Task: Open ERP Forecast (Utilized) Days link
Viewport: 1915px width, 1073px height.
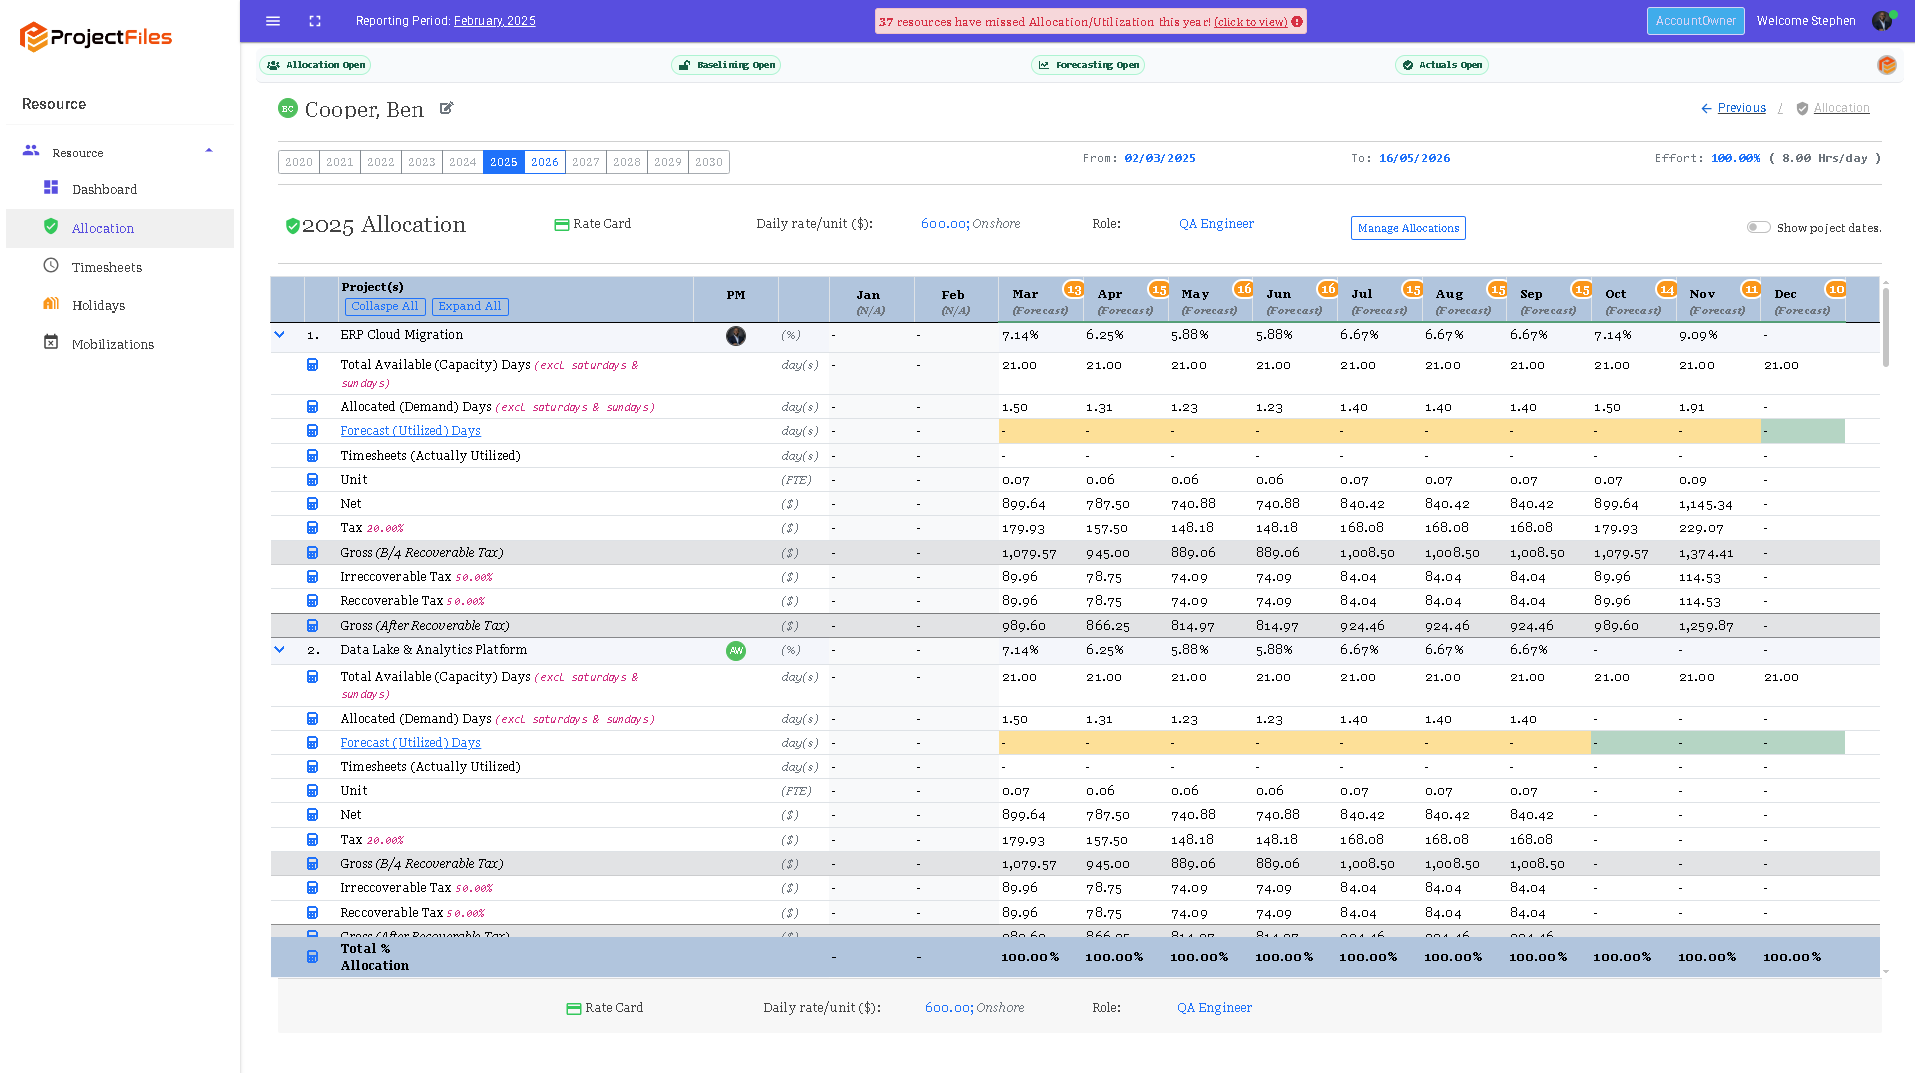Action: click(411, 431)
